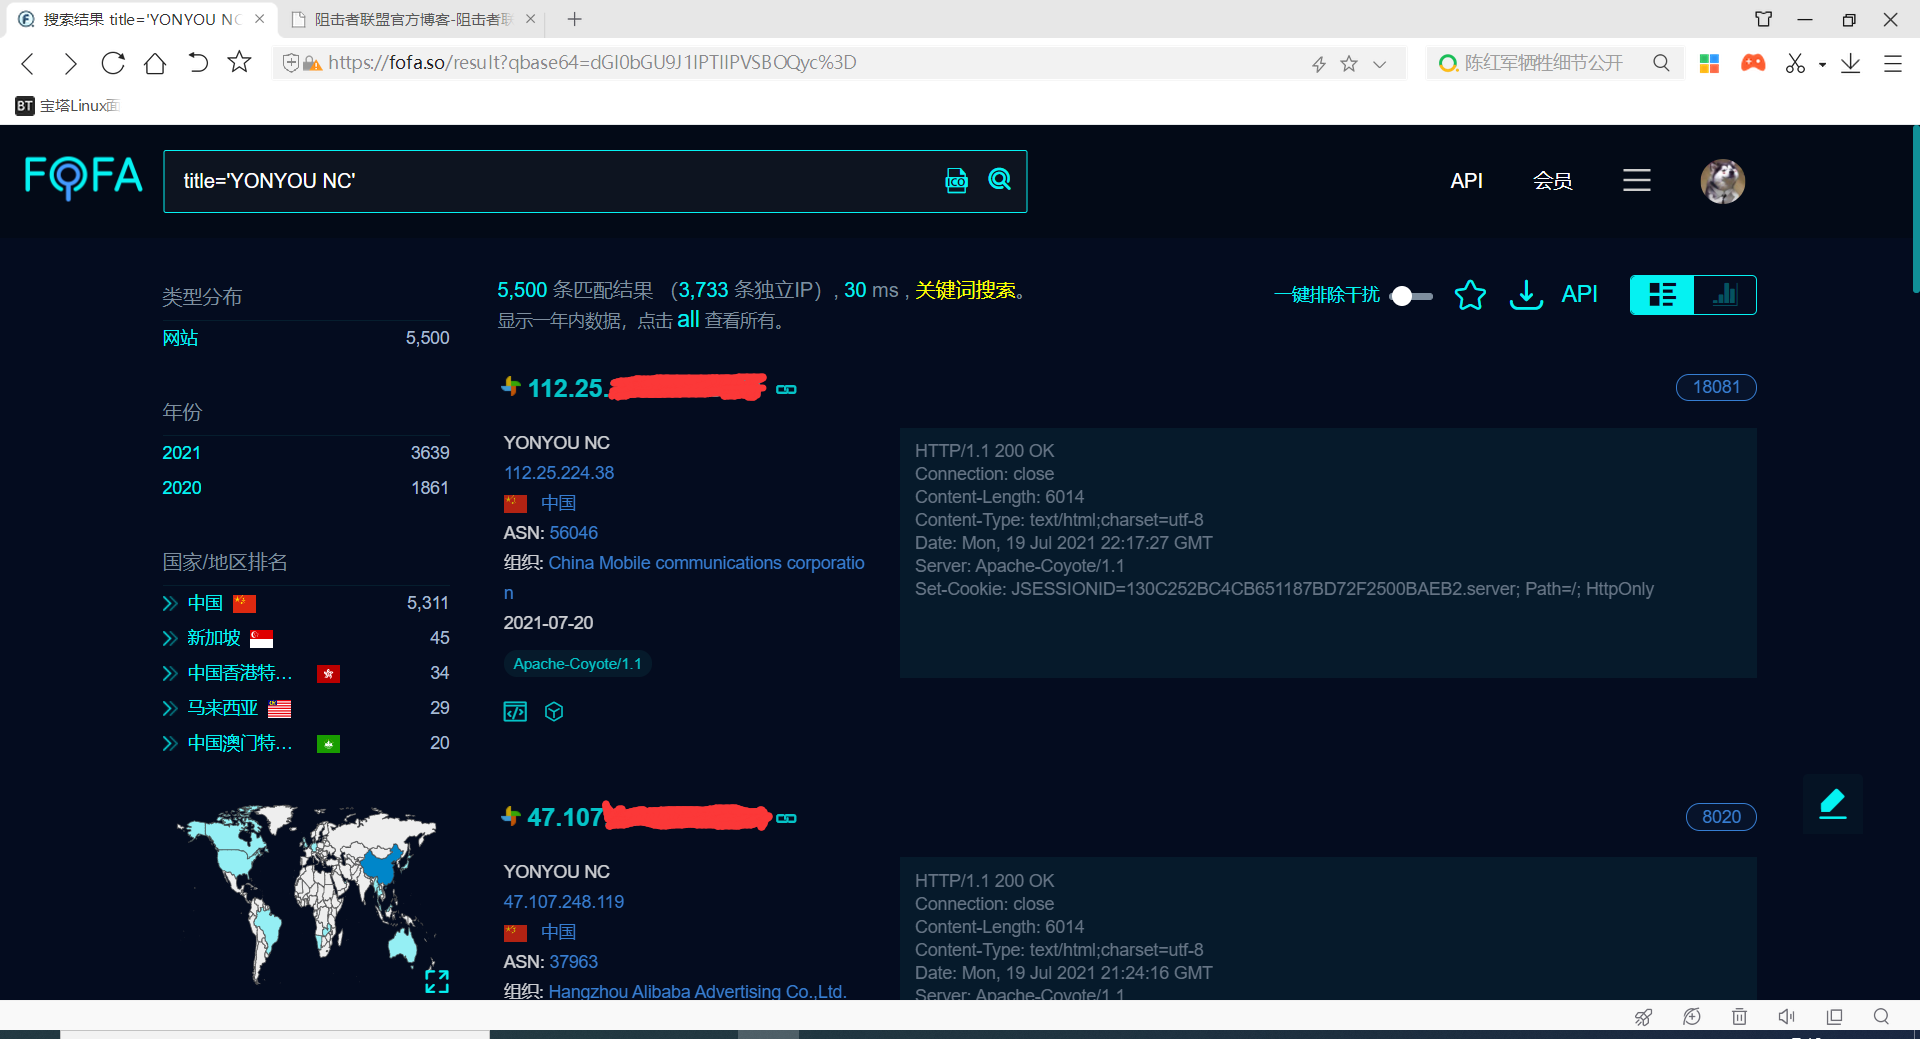
Task: Click the port 8020 badge
Action: [x=1721, y=817]
